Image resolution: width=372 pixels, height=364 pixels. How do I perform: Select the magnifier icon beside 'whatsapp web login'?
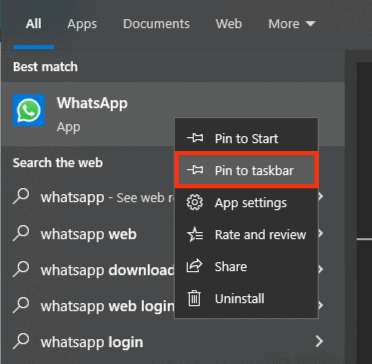click(x=21, y=306)
